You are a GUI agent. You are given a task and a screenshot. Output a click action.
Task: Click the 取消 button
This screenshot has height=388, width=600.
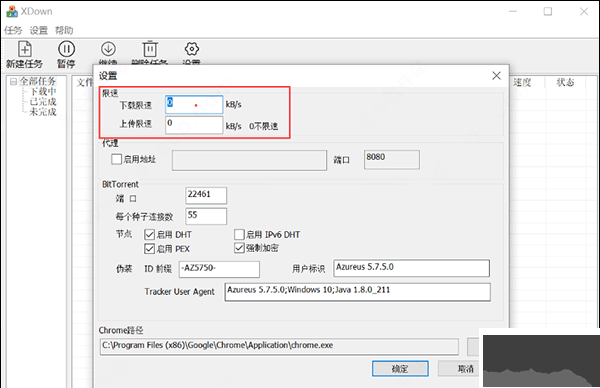coord(458,368)
